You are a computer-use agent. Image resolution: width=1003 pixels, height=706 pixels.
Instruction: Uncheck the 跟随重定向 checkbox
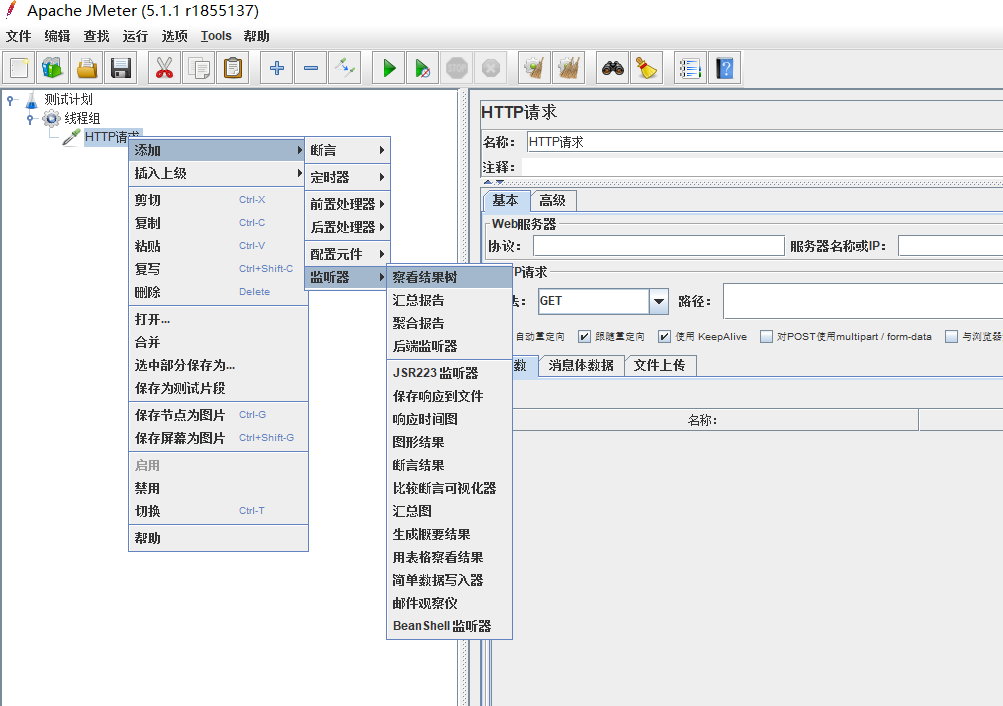(585, 337)
